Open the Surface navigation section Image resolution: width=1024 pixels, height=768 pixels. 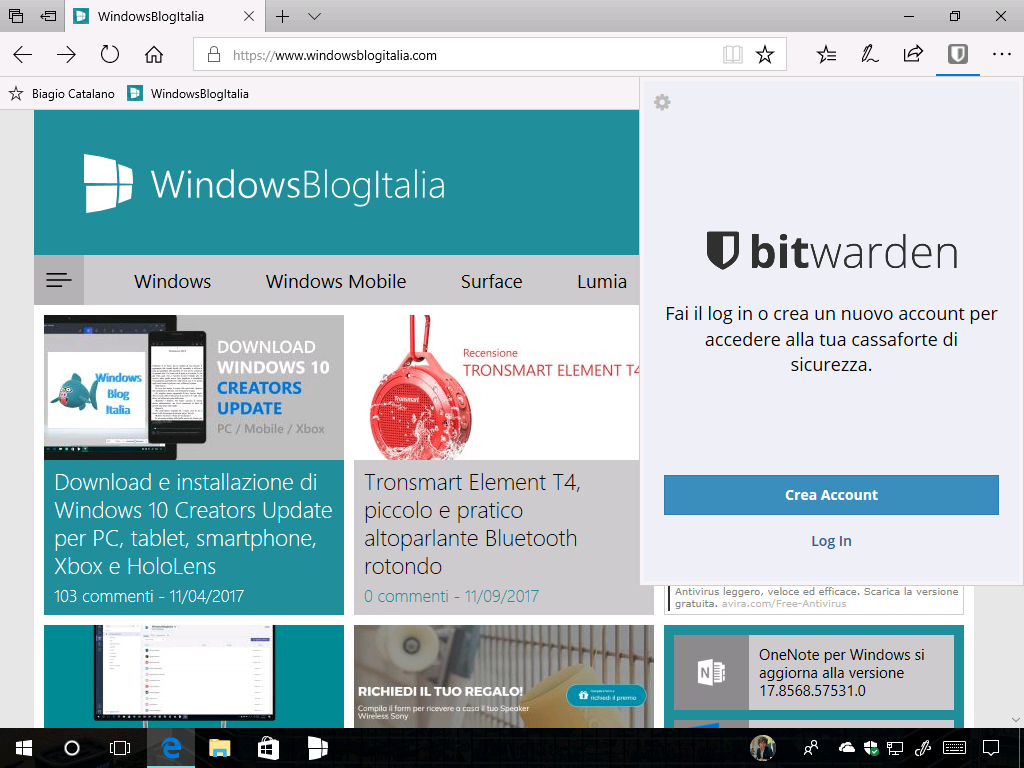coord(491,281)
